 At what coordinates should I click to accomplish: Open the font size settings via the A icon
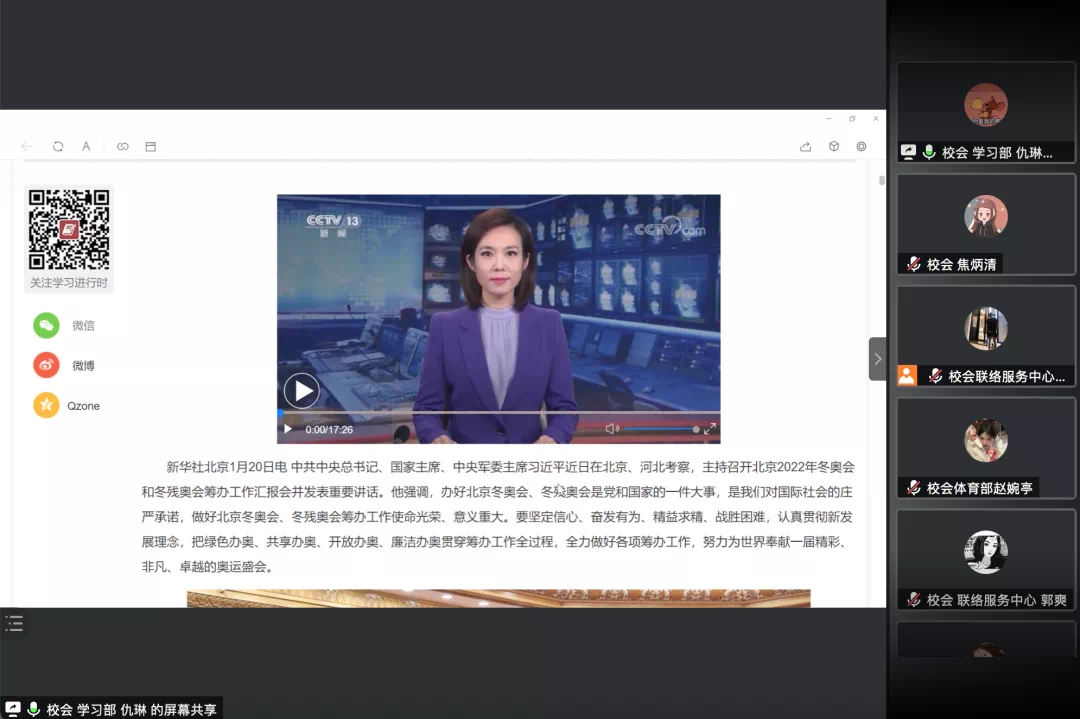86,146
